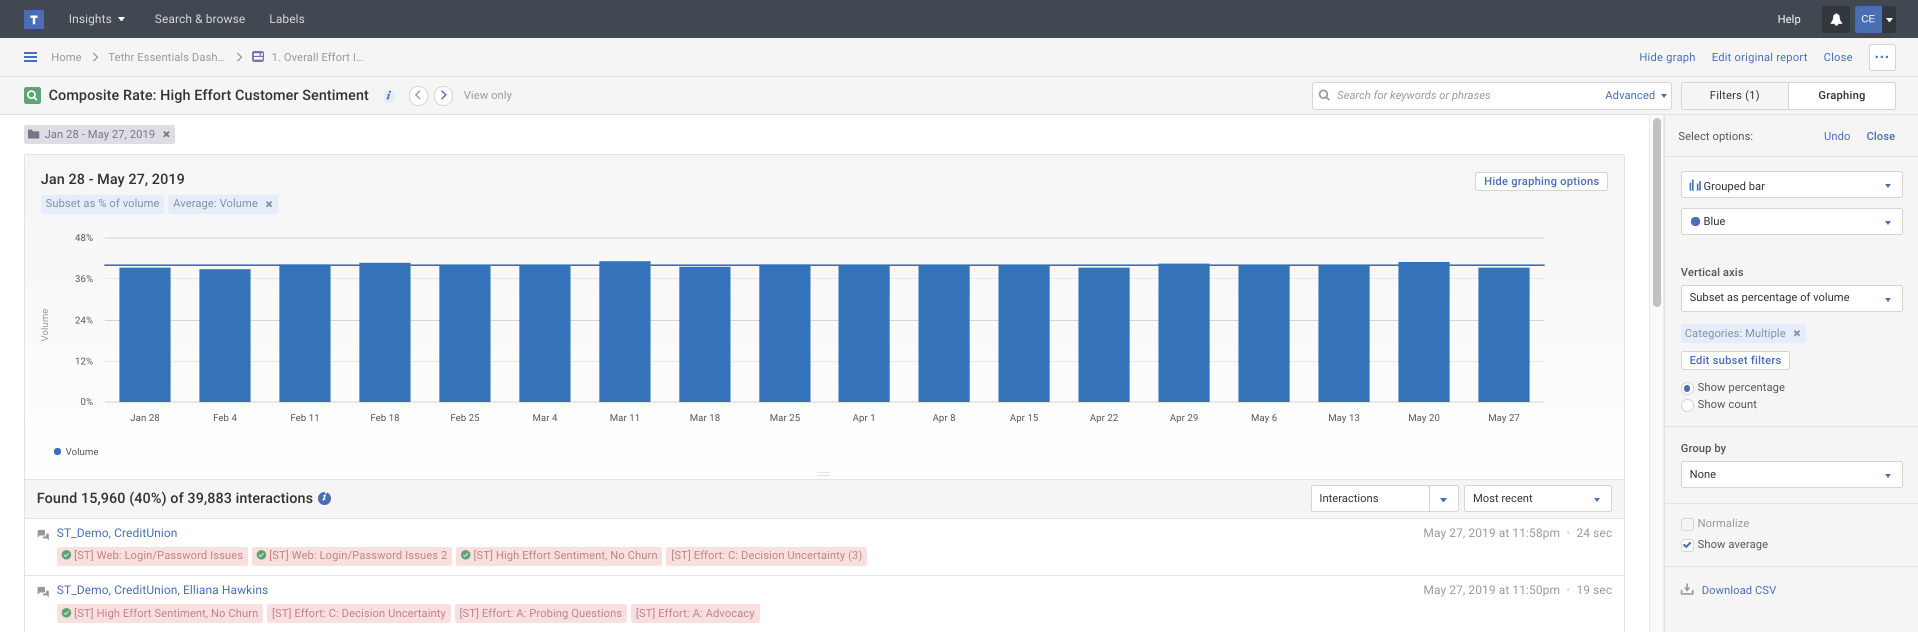Open the hamburger navigation menu
Screen dimensions: 1918x632
click(30, 57)
